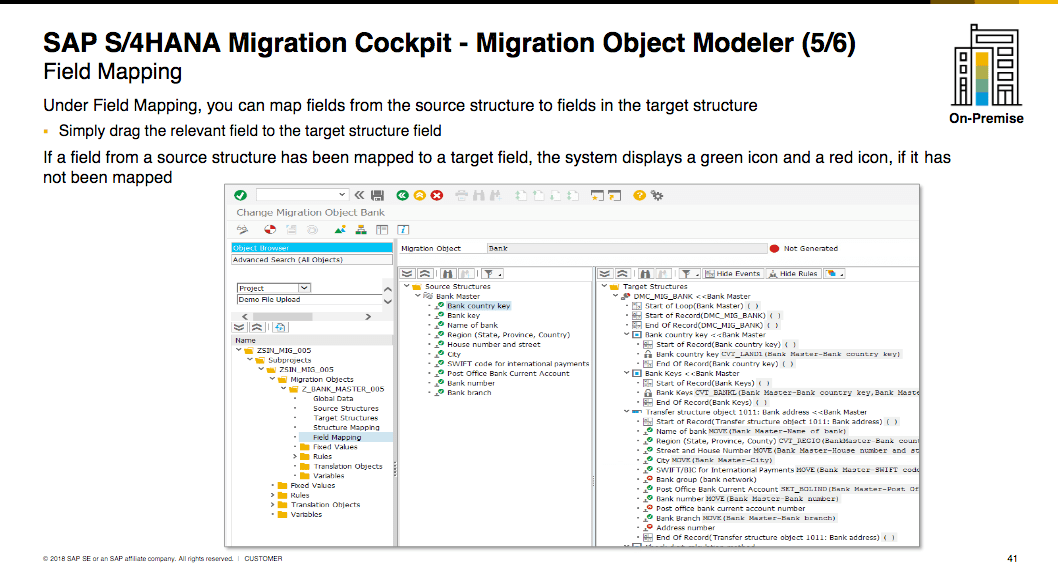Click refresh icon above object tree
Screen dimensions: 1058x578
280,328
